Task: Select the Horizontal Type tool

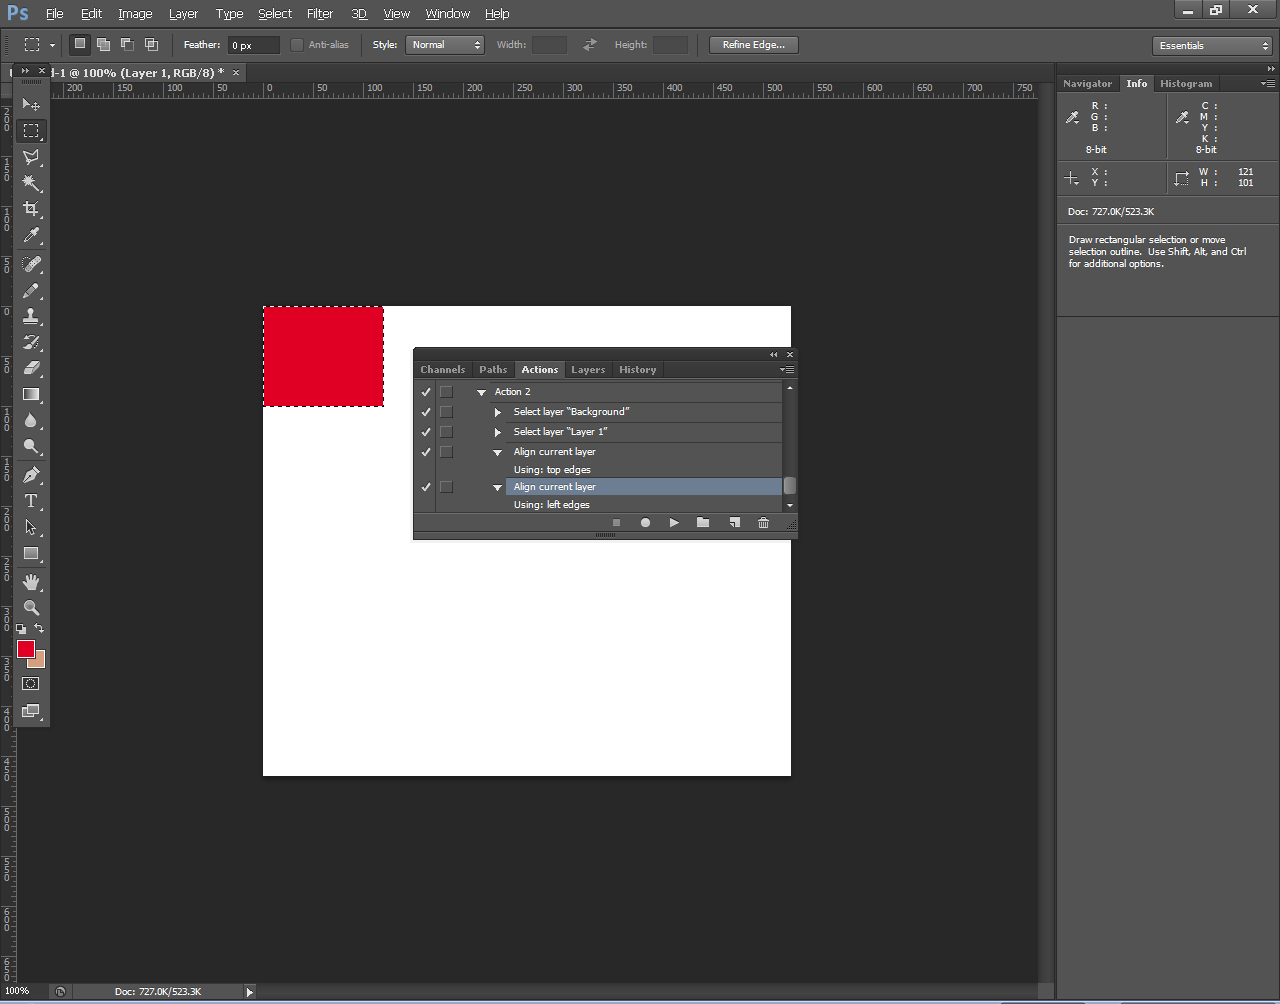Action: click(31, 501)
